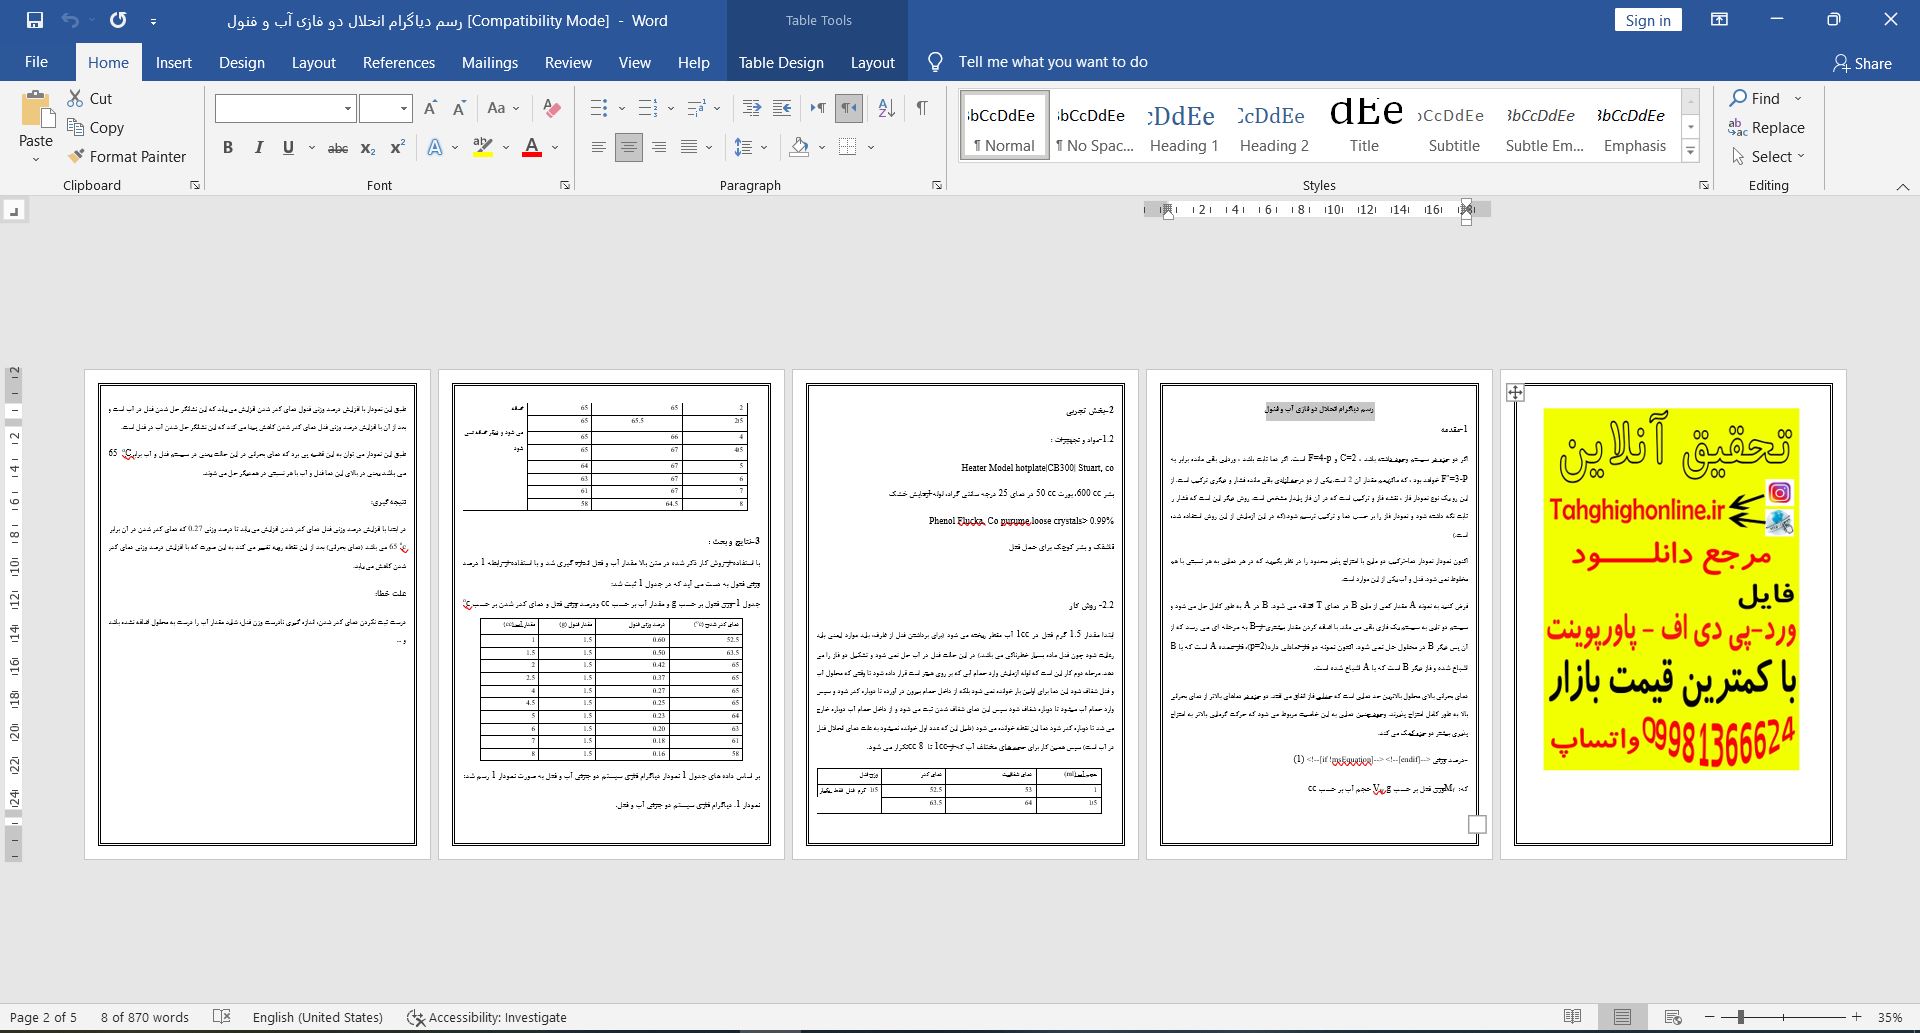Open font size dropdown
The width and height of the screenshot is (1920, 1033).
[x=404, y=108]
